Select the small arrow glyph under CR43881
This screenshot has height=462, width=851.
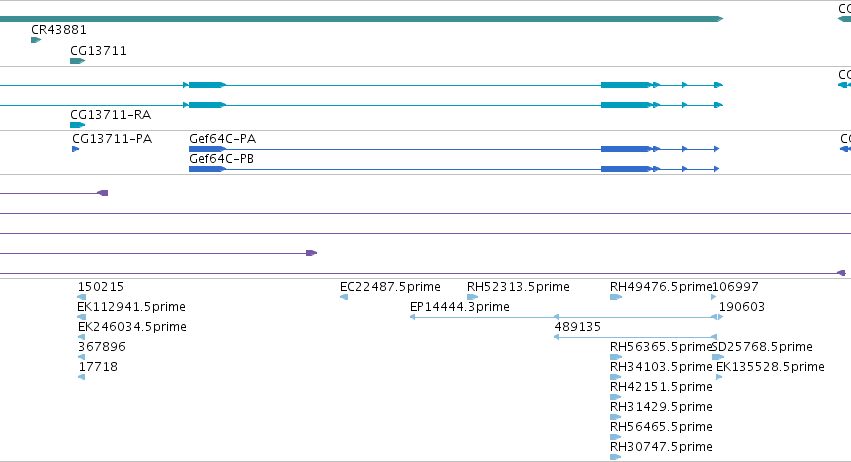pyautogui.click(x=36, y=40)
